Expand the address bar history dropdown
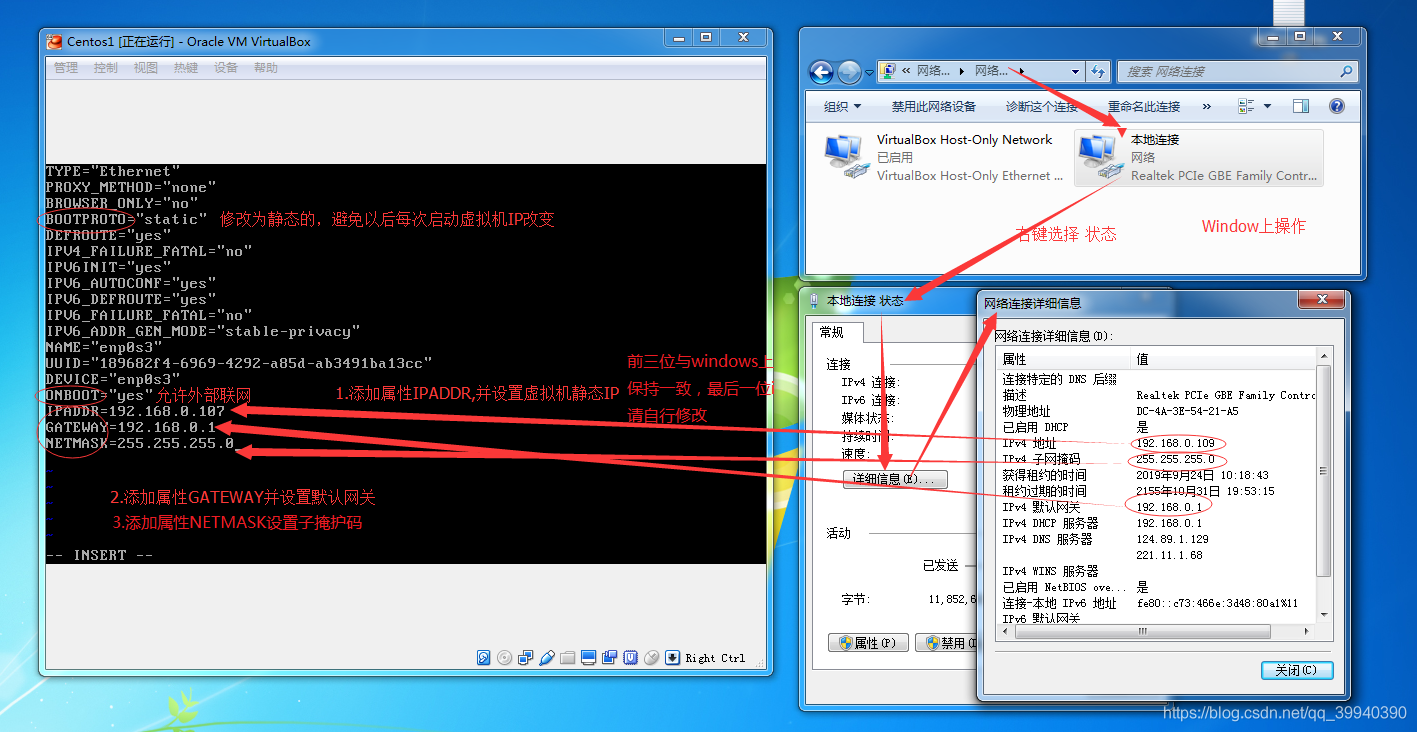1417x732 pixels. pyautogui.click(x=1075, y=72)
